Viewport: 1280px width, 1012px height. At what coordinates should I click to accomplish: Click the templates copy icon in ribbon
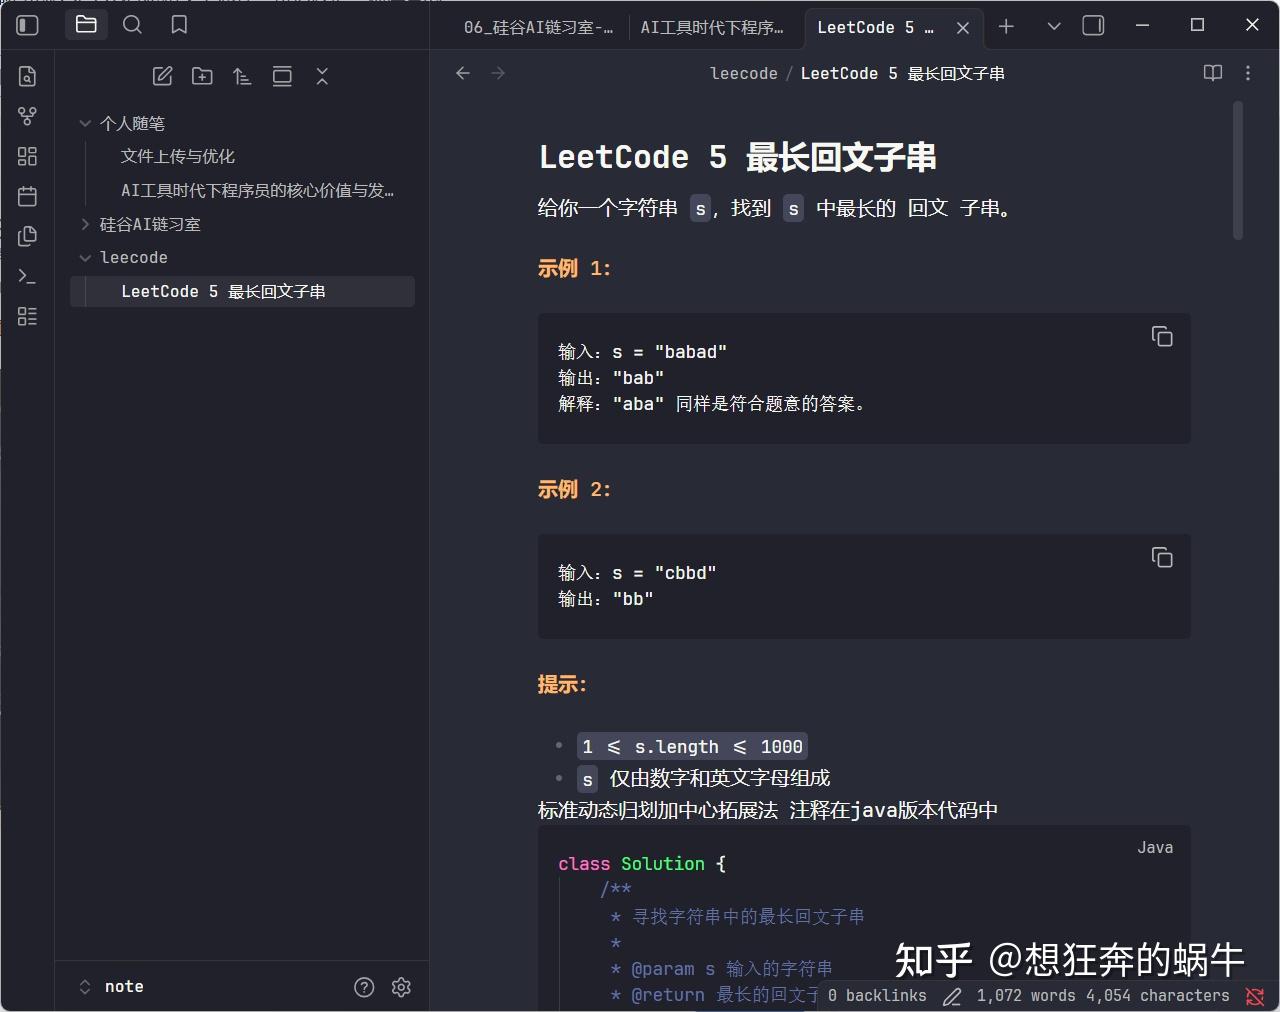point(28,236)
